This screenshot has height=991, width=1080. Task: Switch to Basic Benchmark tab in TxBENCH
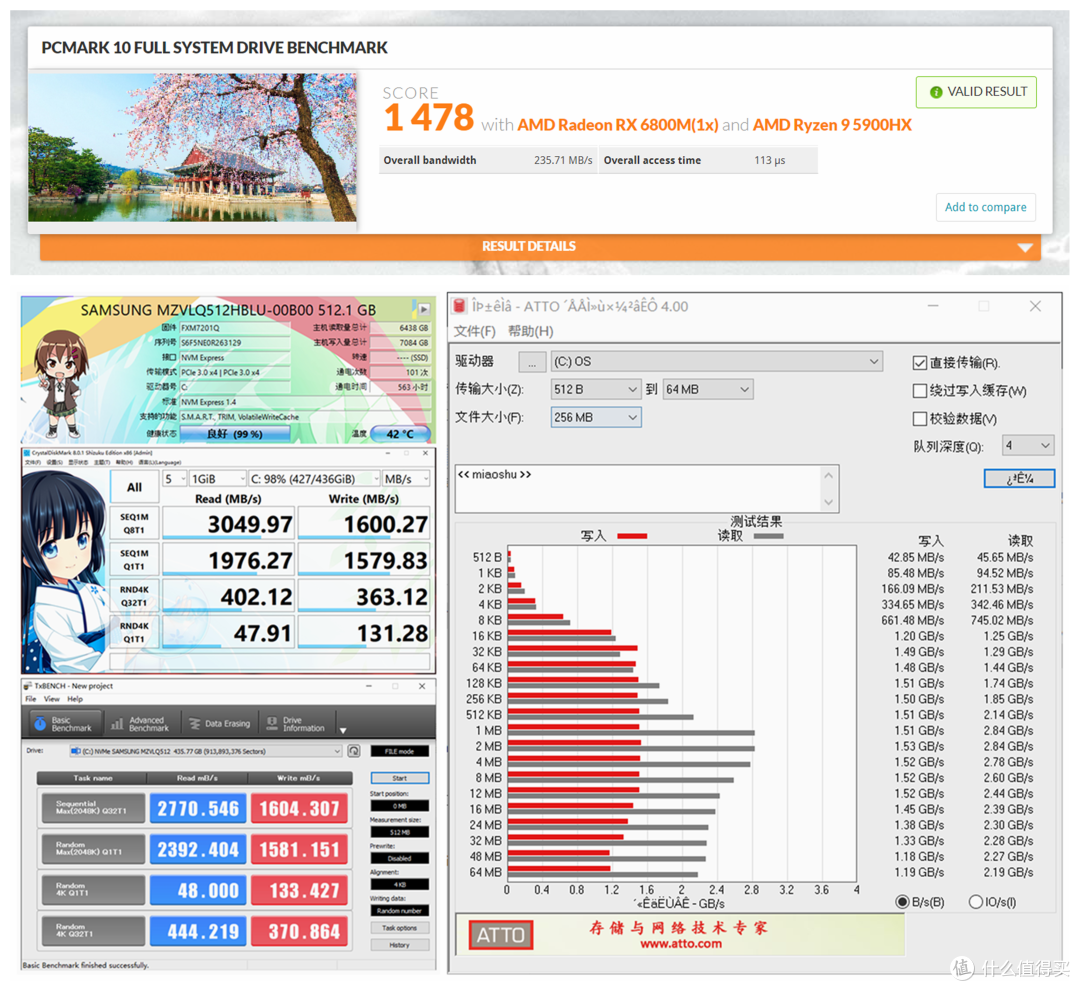point(63,723)
